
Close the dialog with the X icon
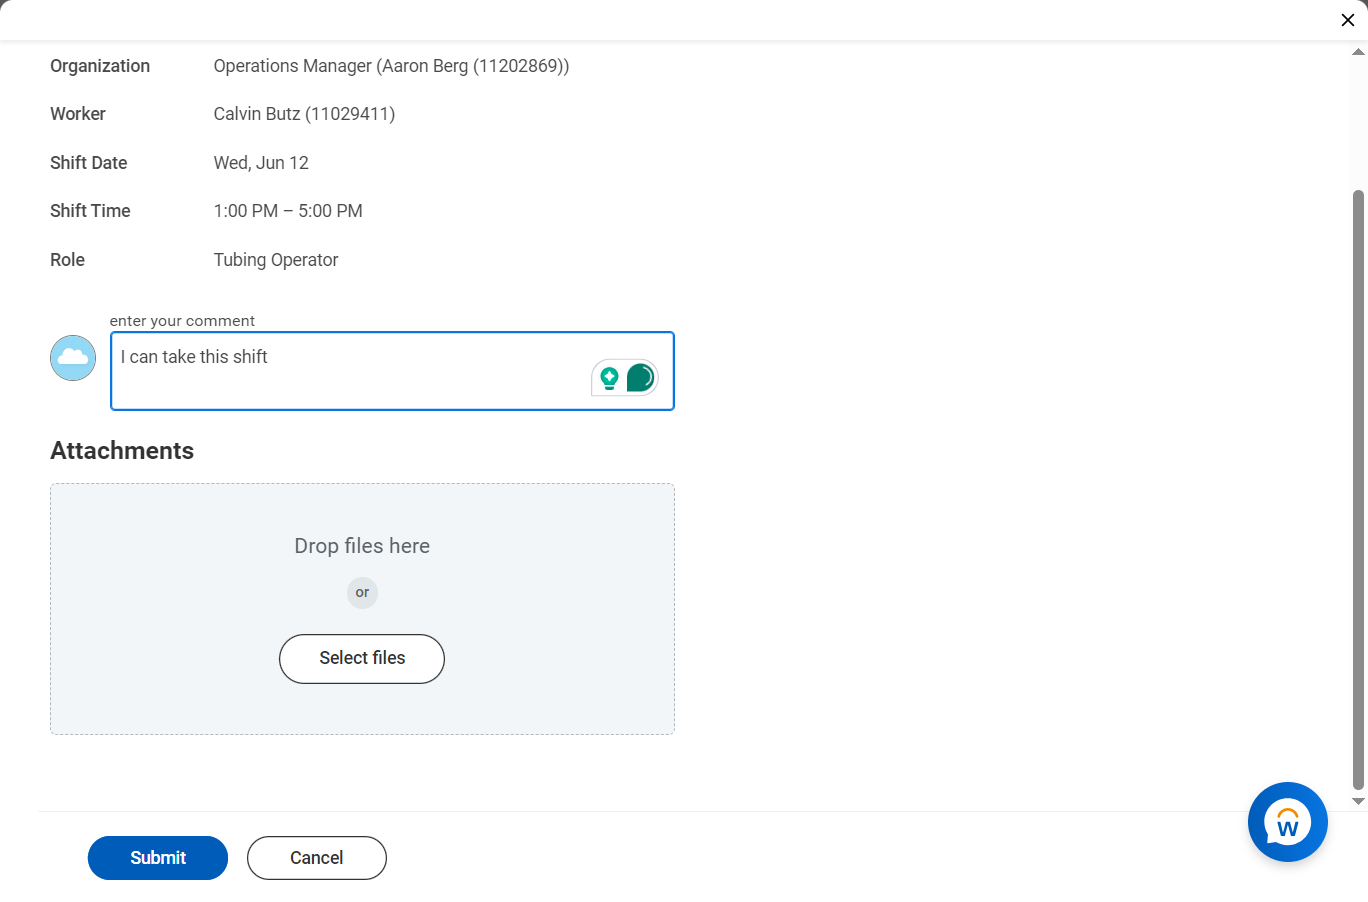(1347, 20)
